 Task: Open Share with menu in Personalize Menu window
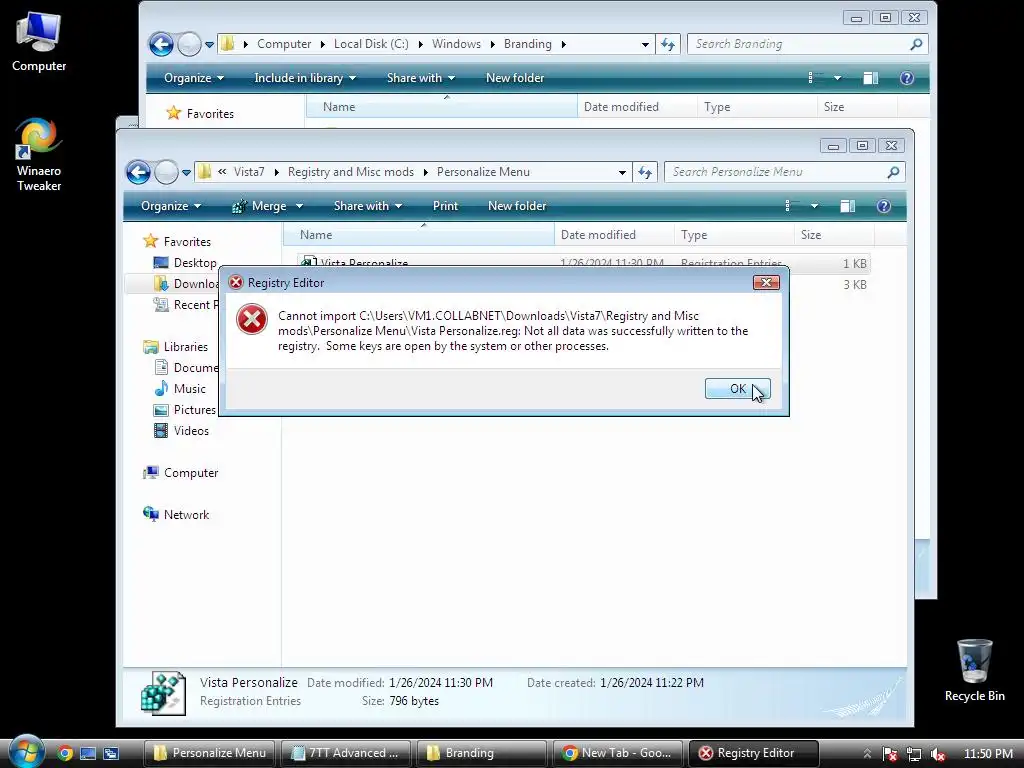pyautogui.click(x=368, y=206)
